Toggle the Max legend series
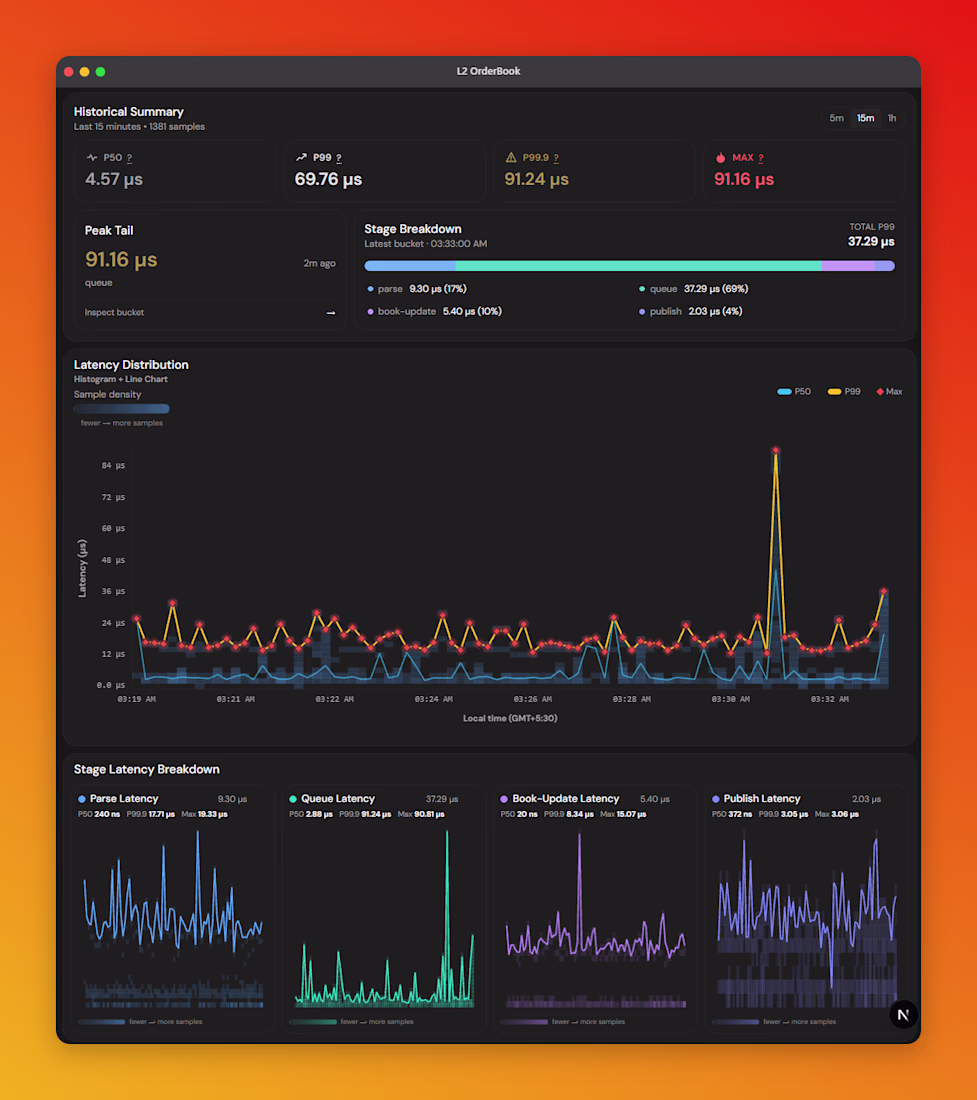The height and width of the screenshot is (1100, 977). pos(889,391)
